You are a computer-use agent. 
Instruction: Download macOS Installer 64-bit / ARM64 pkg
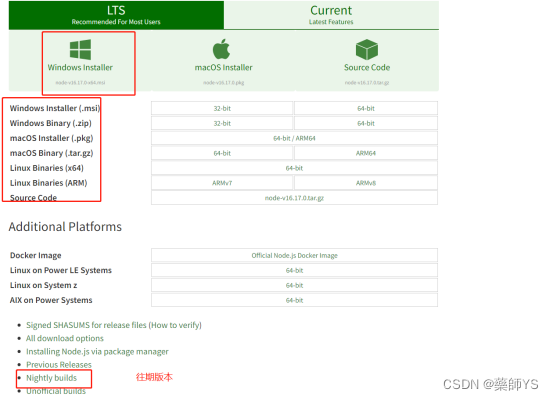(294, 138)
